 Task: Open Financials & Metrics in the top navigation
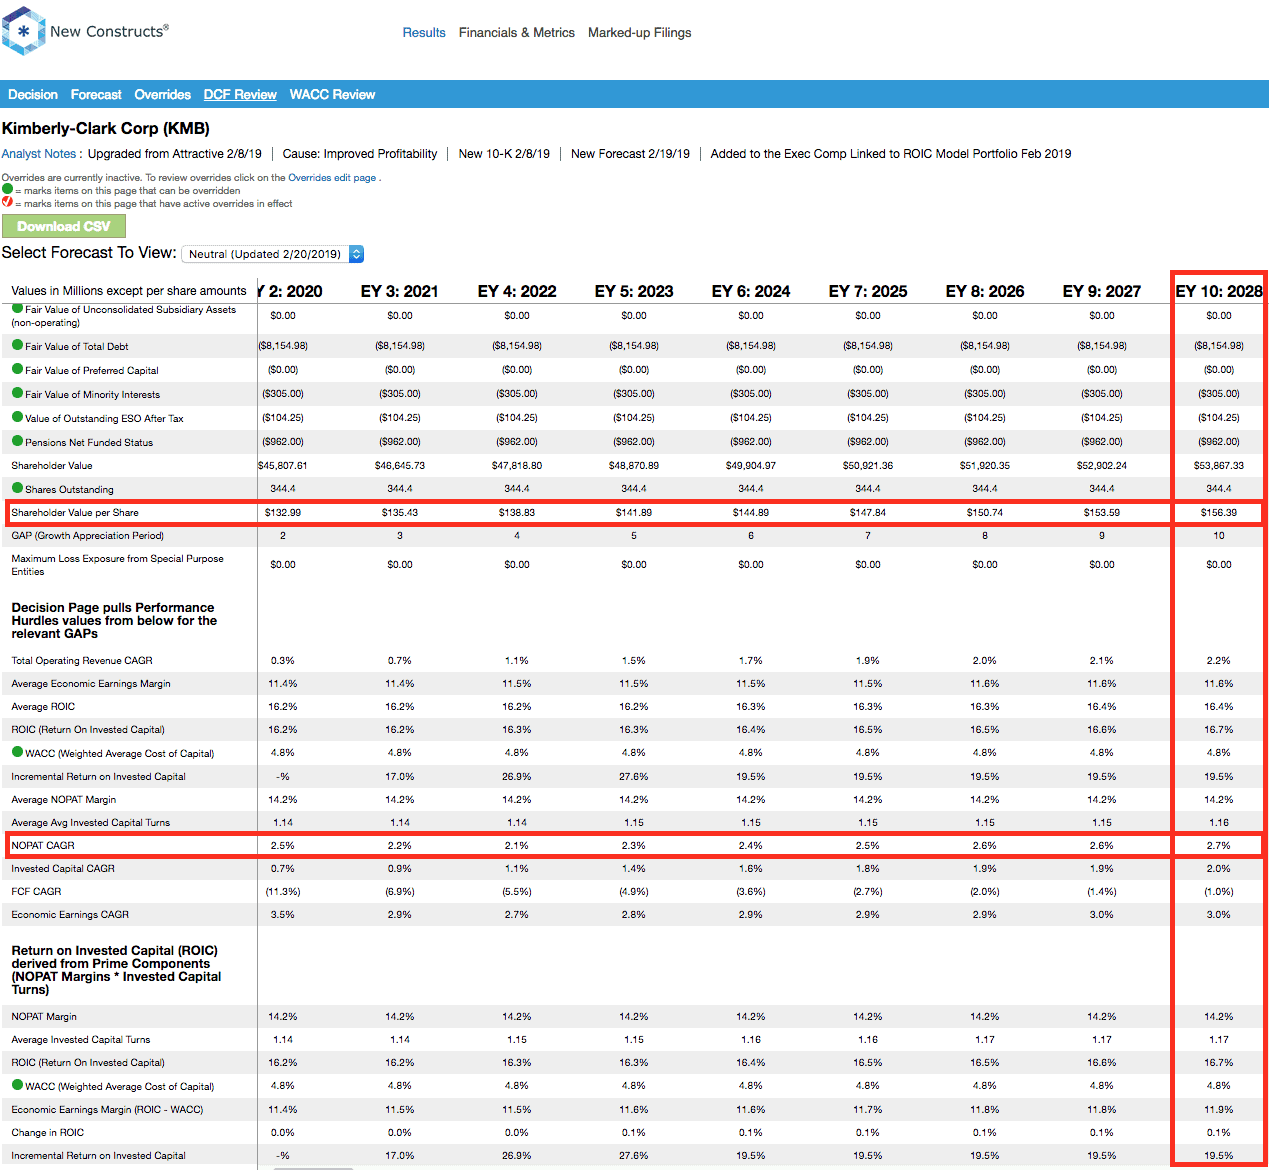click(x=517, y=33)
